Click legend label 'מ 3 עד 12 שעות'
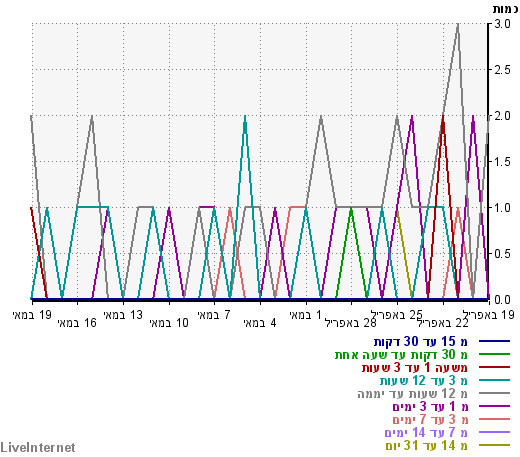 [x=423, y=380]
